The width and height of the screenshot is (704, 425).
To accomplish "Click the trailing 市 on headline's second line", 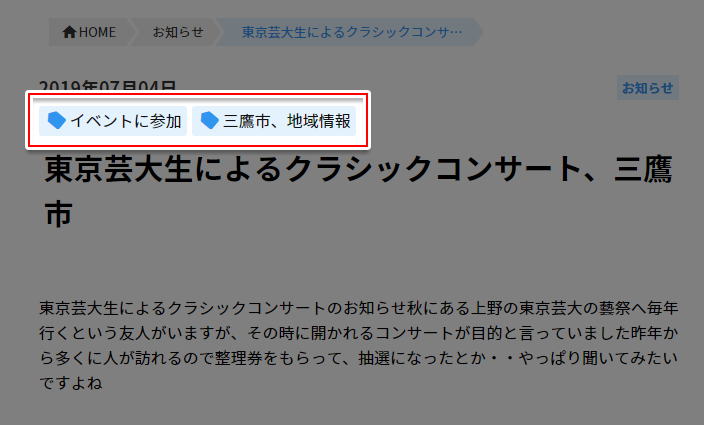I will click(x=59, y=213).
